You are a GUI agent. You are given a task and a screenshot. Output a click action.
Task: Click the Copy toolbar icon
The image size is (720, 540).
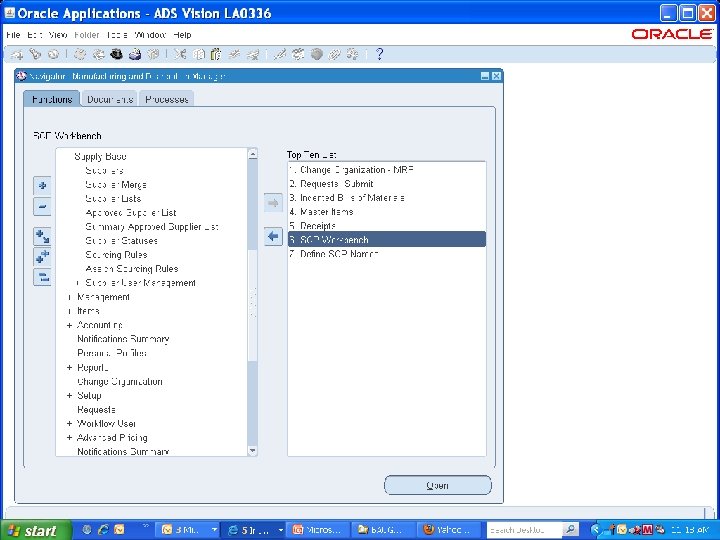tap(198, 55)
